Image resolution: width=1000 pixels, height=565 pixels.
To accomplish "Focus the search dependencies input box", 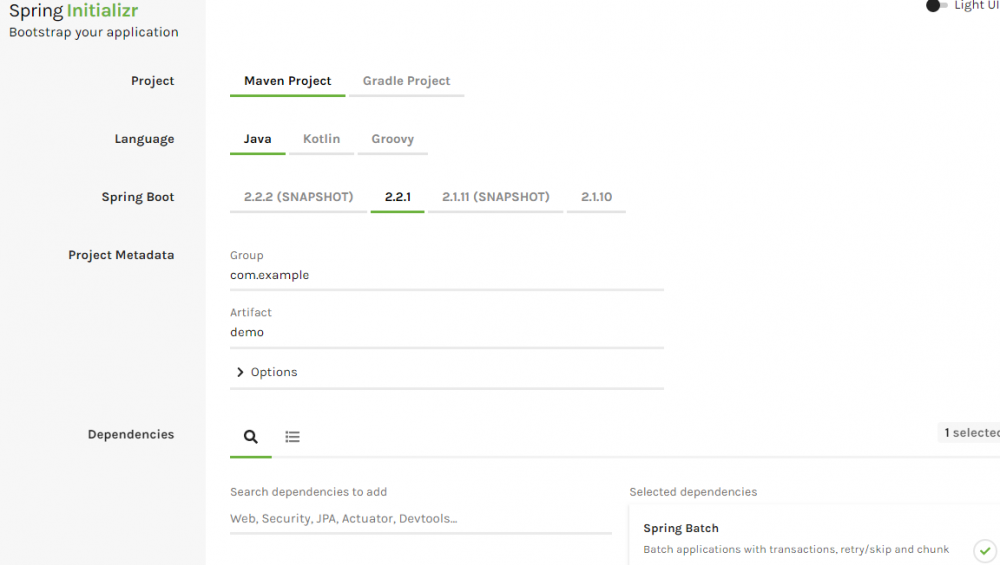I will point(420,519).
